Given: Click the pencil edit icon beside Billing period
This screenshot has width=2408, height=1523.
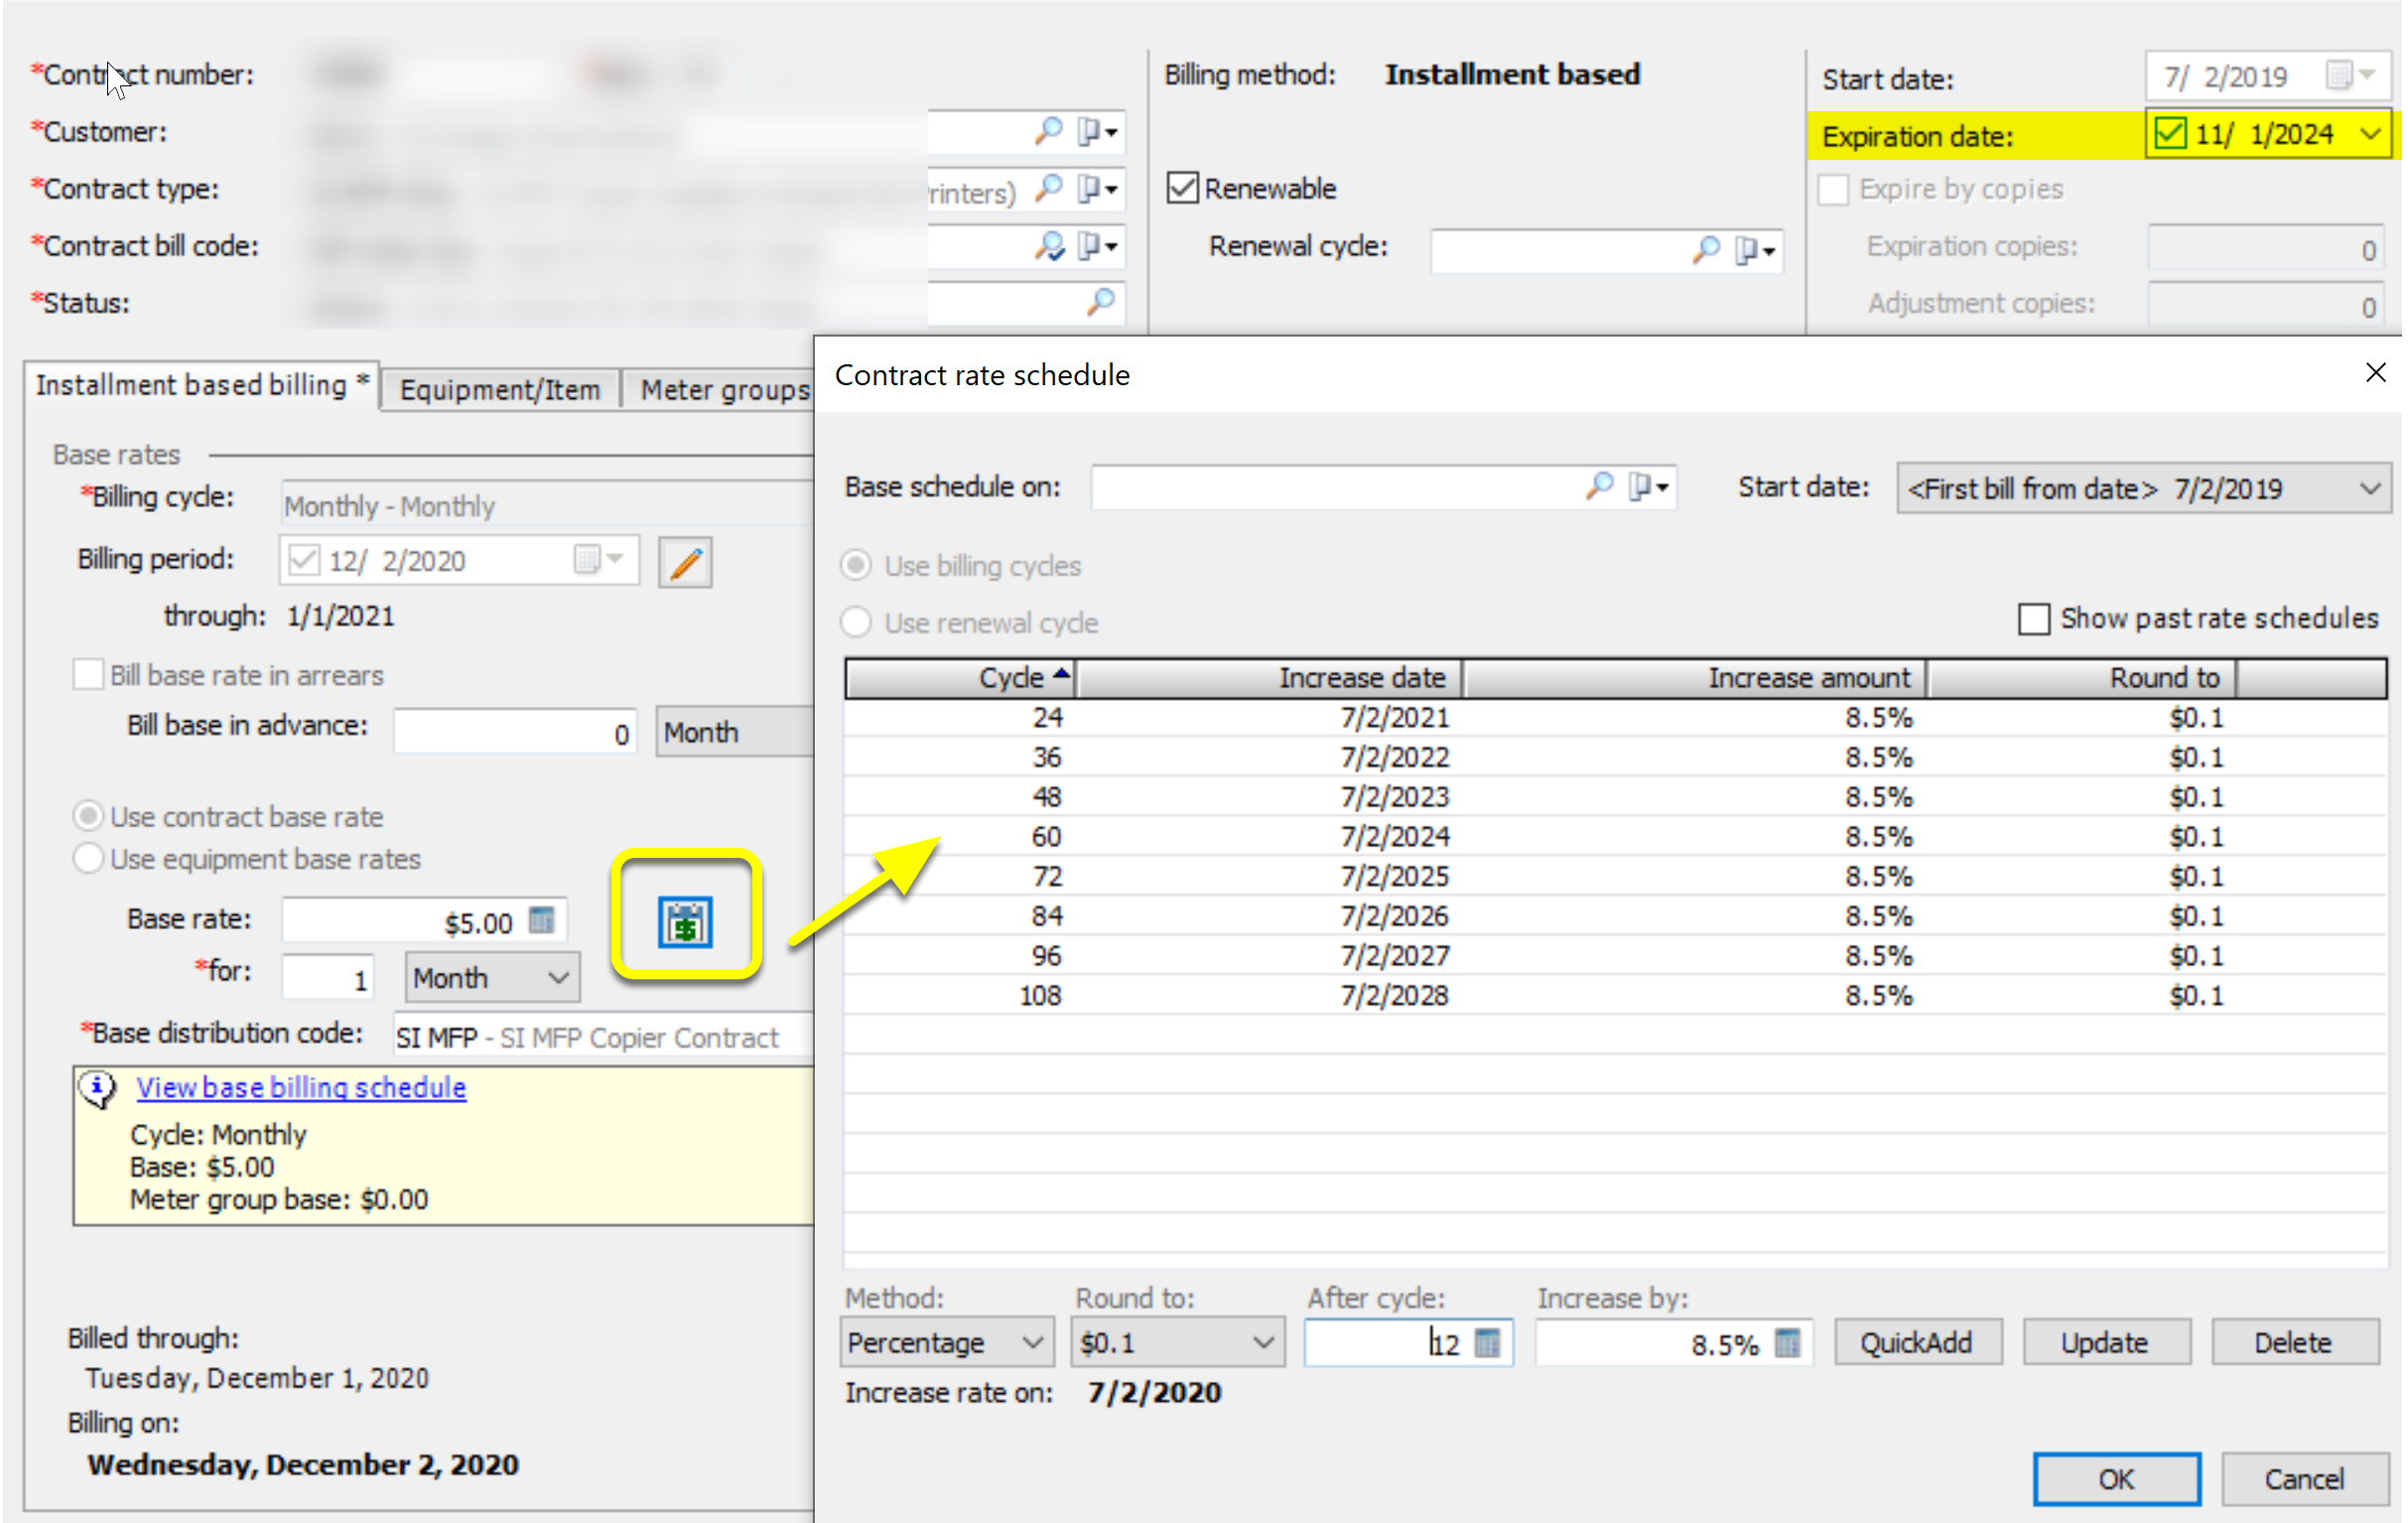Looking at the screenshot, I should [x=685, y=562].
